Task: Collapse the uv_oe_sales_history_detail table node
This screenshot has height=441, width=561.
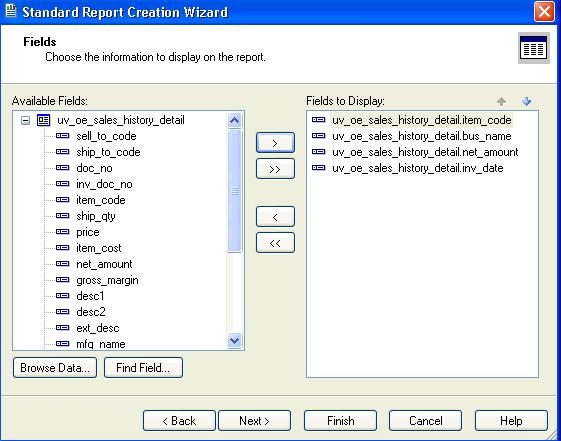Action: coord(25,121)
